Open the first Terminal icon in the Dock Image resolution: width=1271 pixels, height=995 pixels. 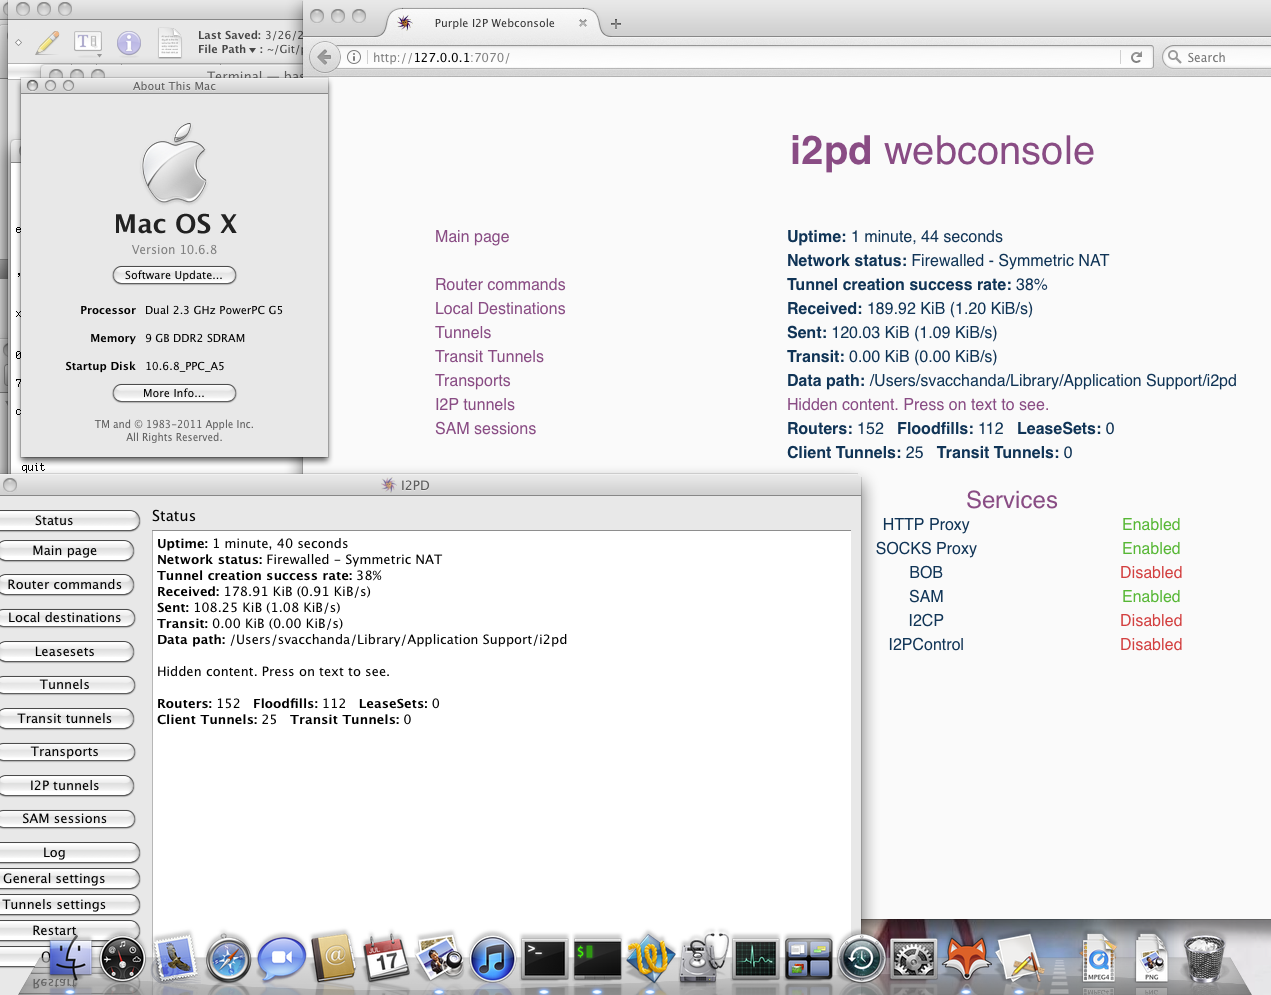[x=545, y=959]
